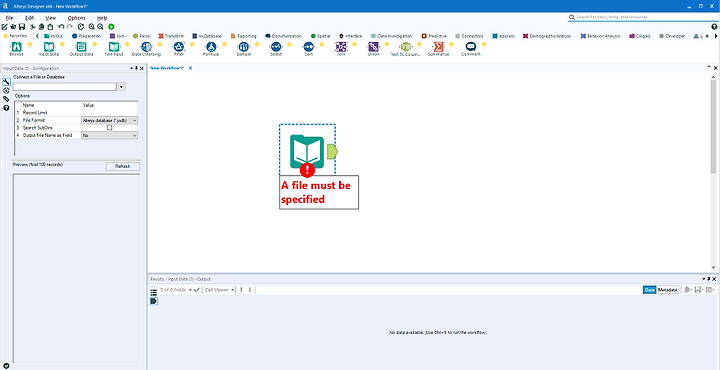The image size is (720, 370).
Task: Click the green output anchor of Input Data
Action: click(x=332, y=151)
